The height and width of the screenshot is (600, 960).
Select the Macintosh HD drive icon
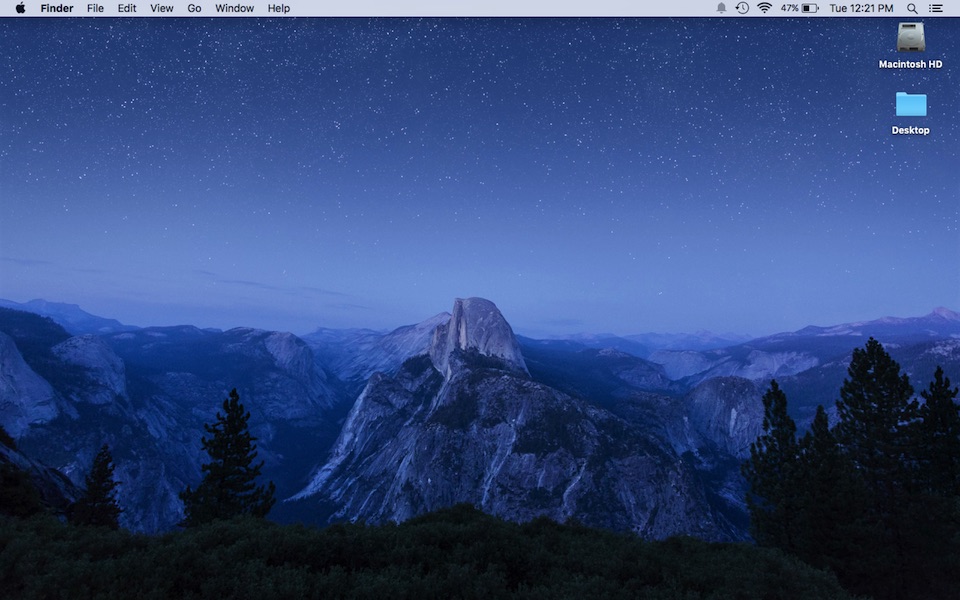point(910,37)
